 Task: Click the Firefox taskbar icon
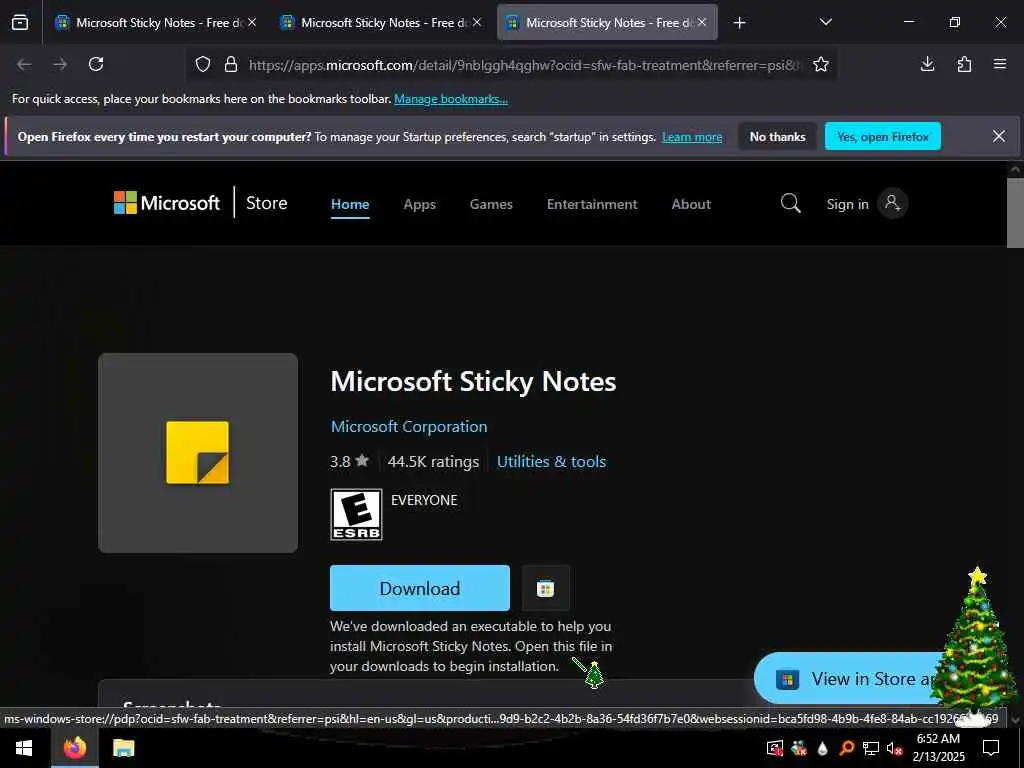tap(74, 748)
